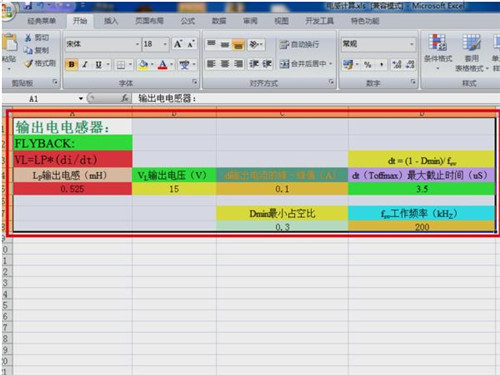
Task: Open the Font 字体 dialog launcher
Action: click(x=195, y=82)
